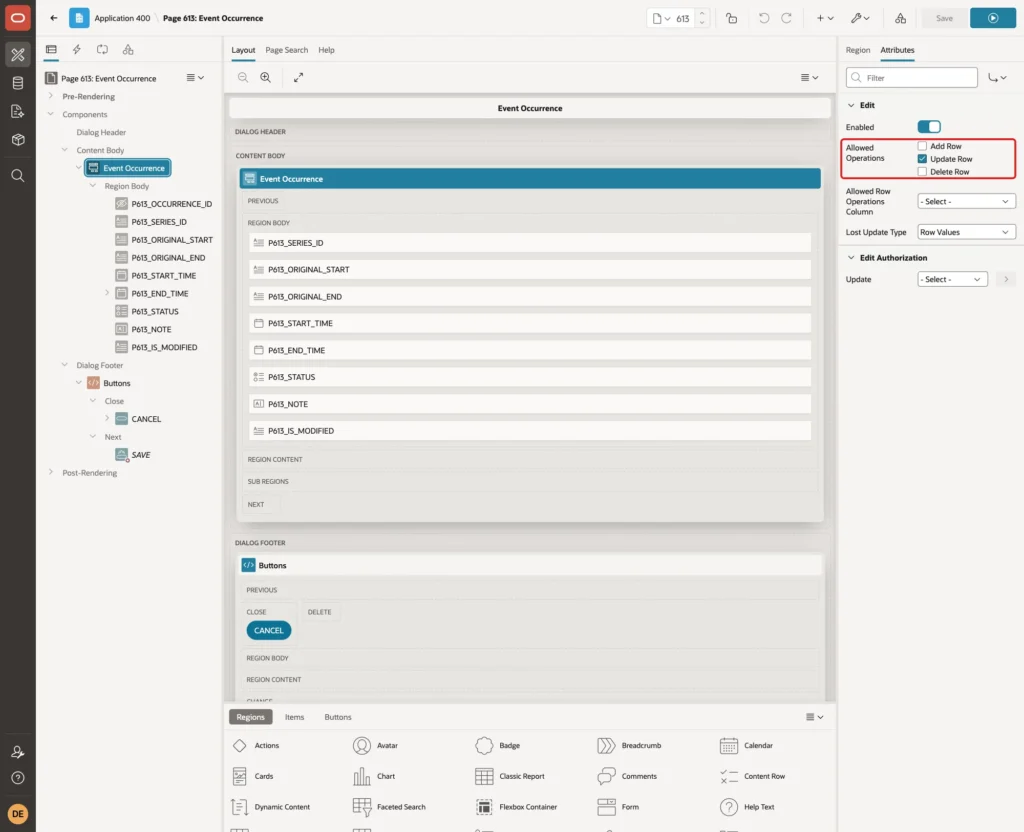Click the Undo arrow in toolbar
The image size is (1024, 832).
coord(763,18)
